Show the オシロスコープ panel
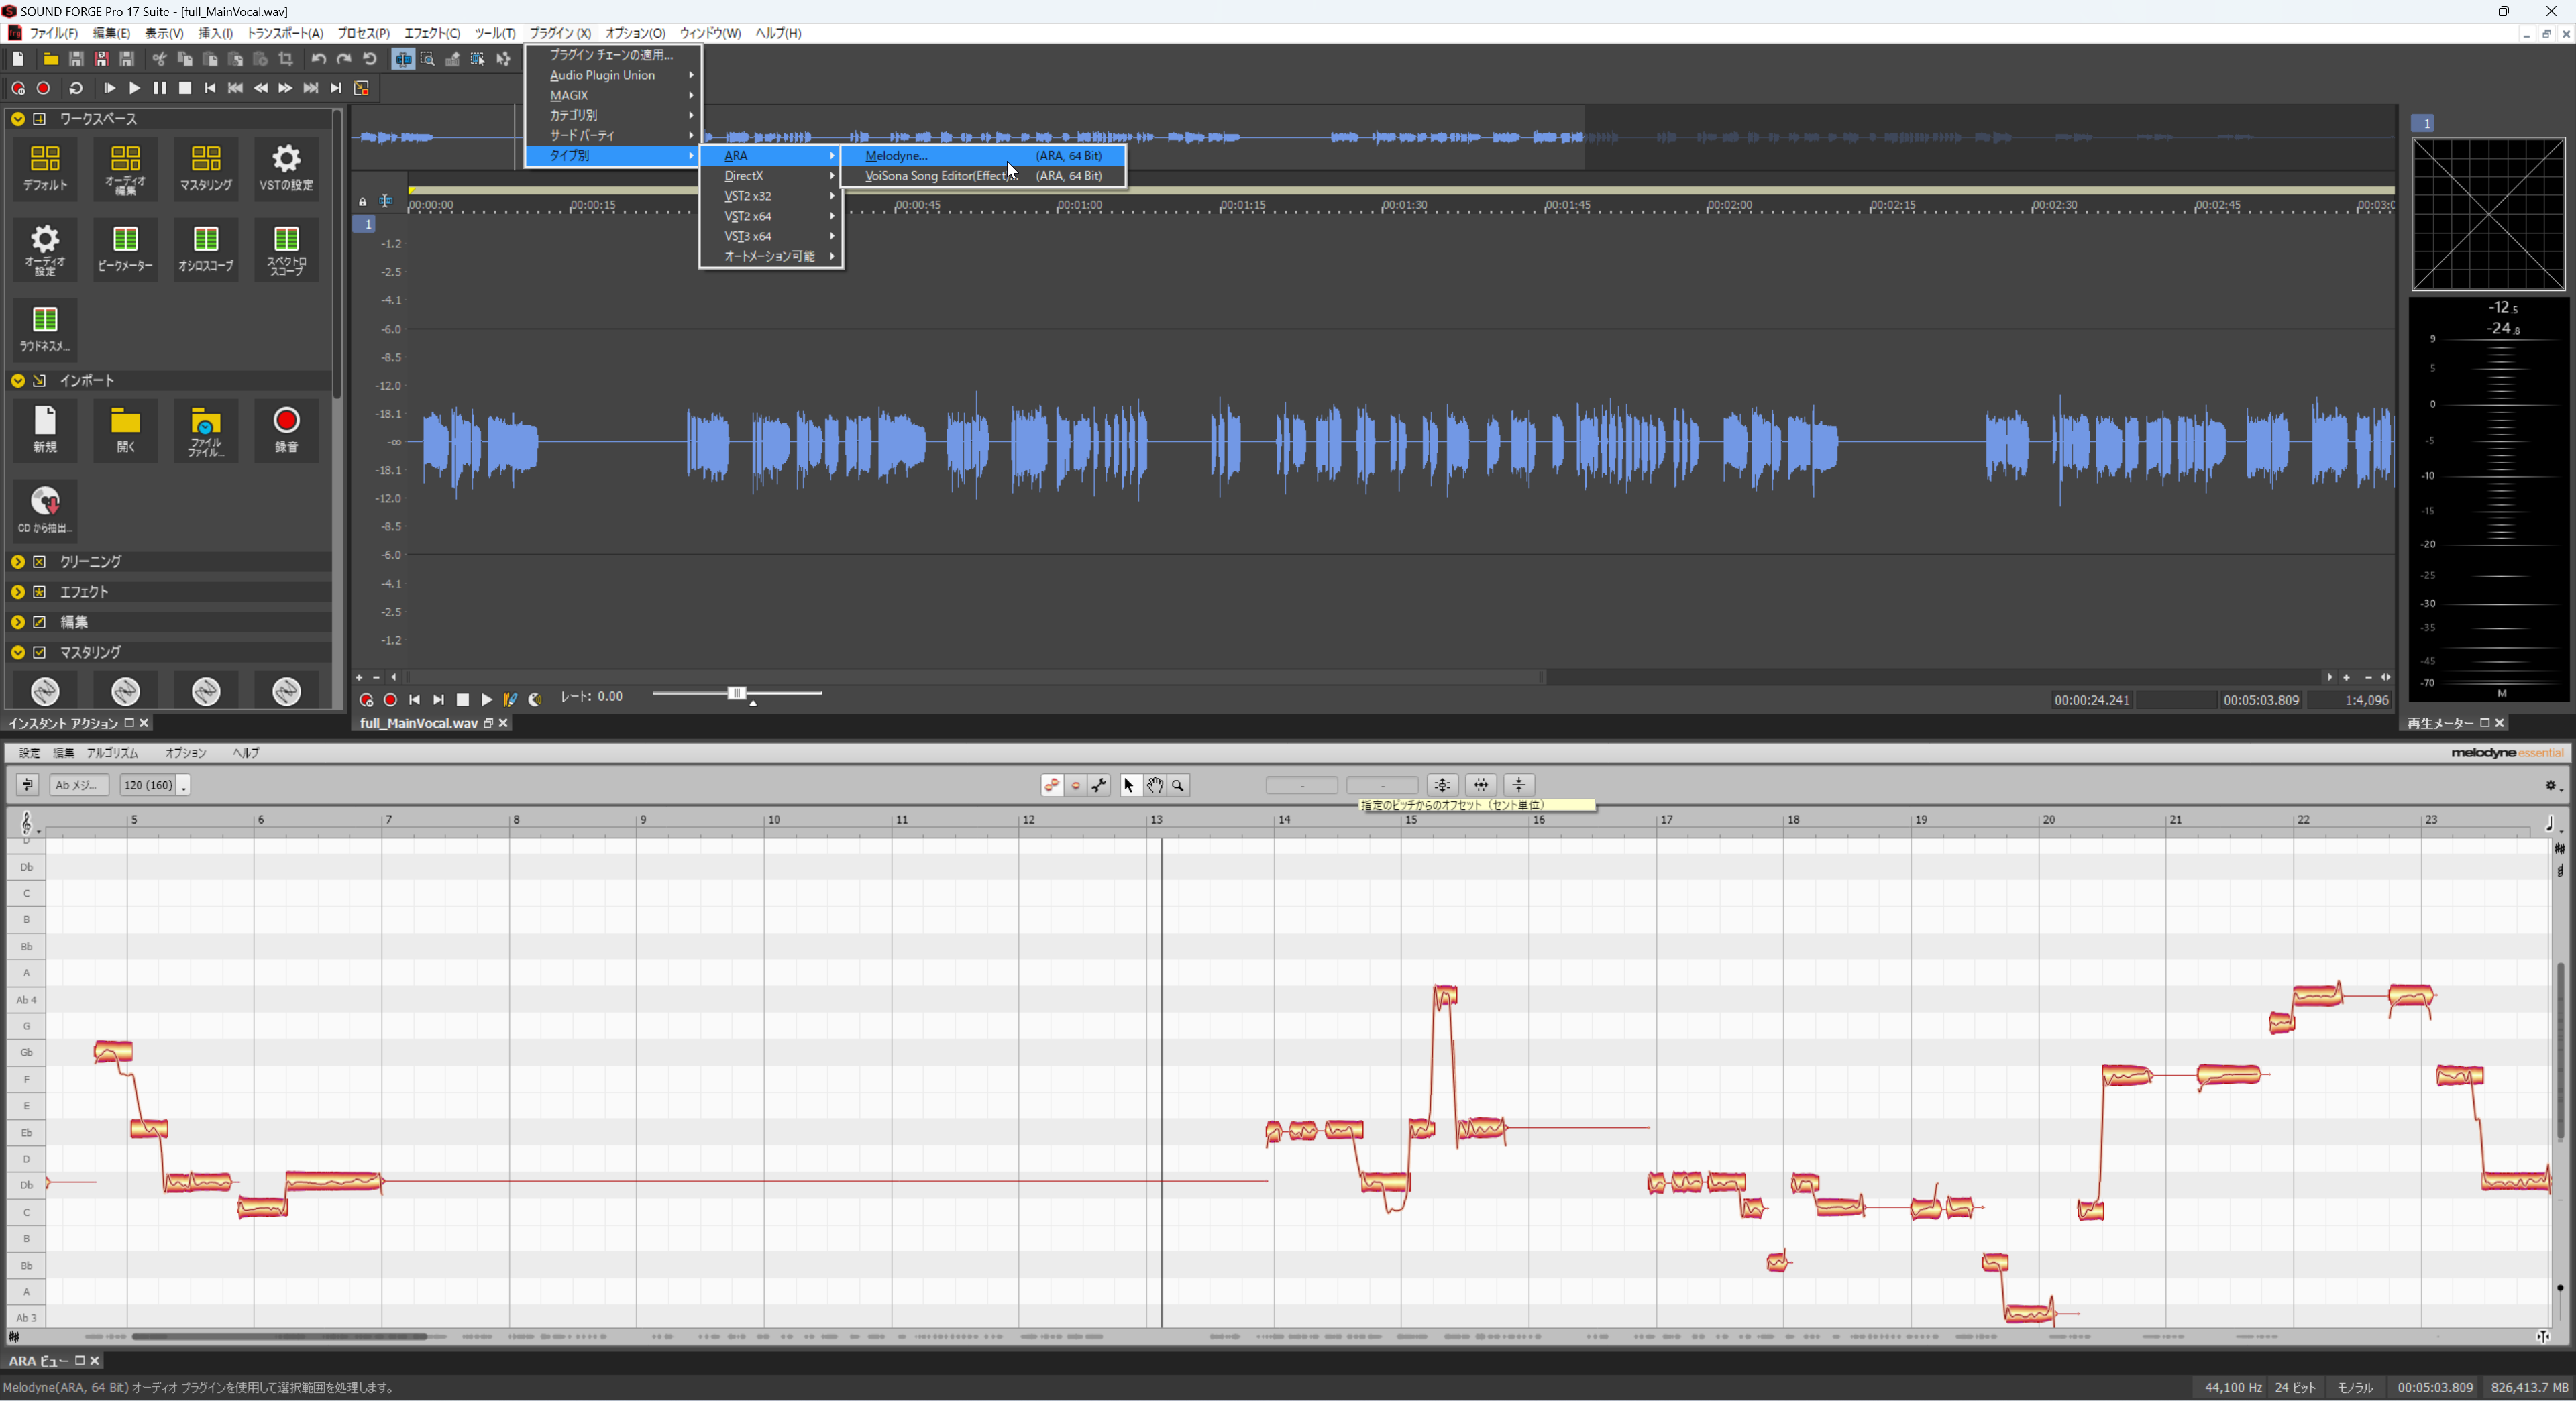 pyautogui.click(x=206, y=249)
